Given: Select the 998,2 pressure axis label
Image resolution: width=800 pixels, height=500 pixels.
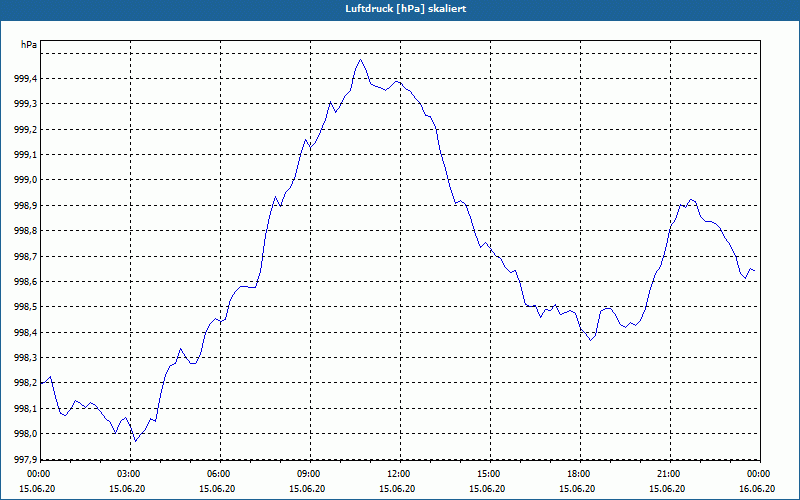Looking at the screenshot, I should [26, 383].
